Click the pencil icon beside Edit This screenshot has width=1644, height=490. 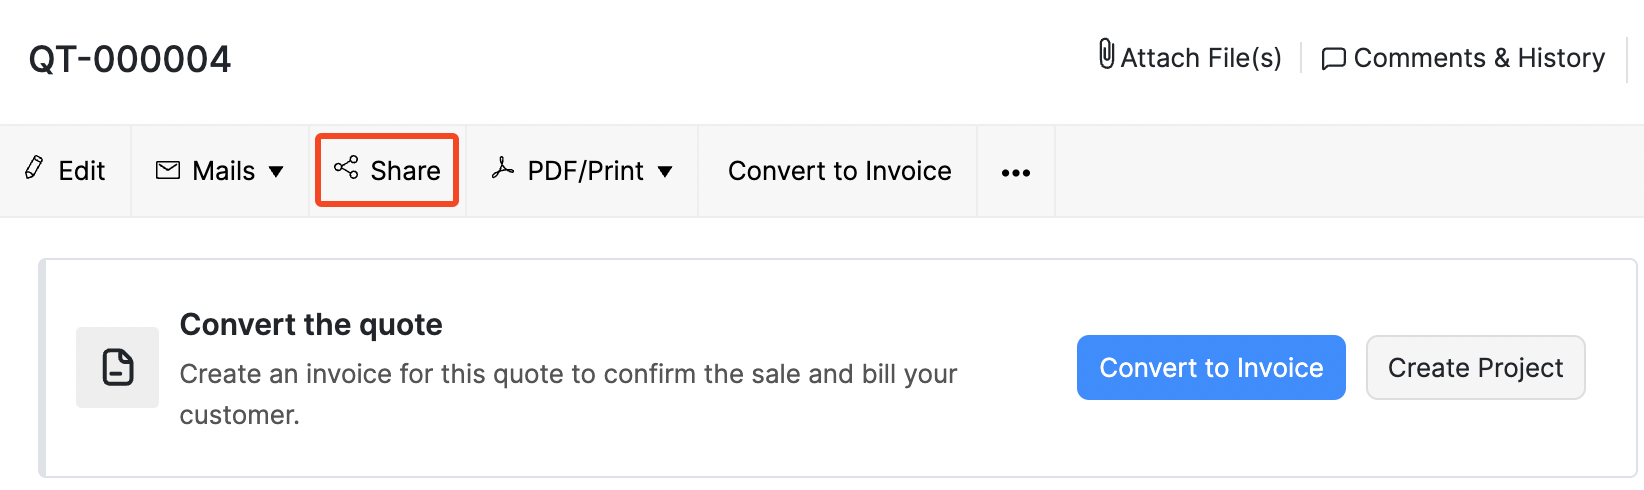coord(34,168)
